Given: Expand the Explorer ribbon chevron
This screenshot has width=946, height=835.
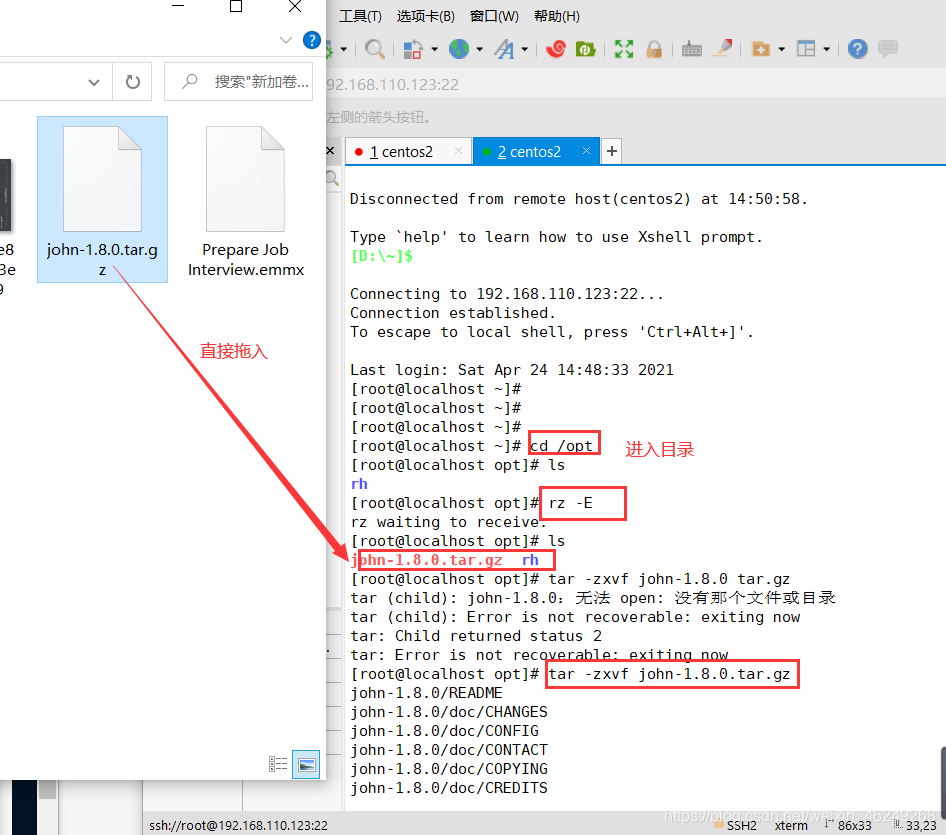Looking at the screenshot, I should coord(286,40).
